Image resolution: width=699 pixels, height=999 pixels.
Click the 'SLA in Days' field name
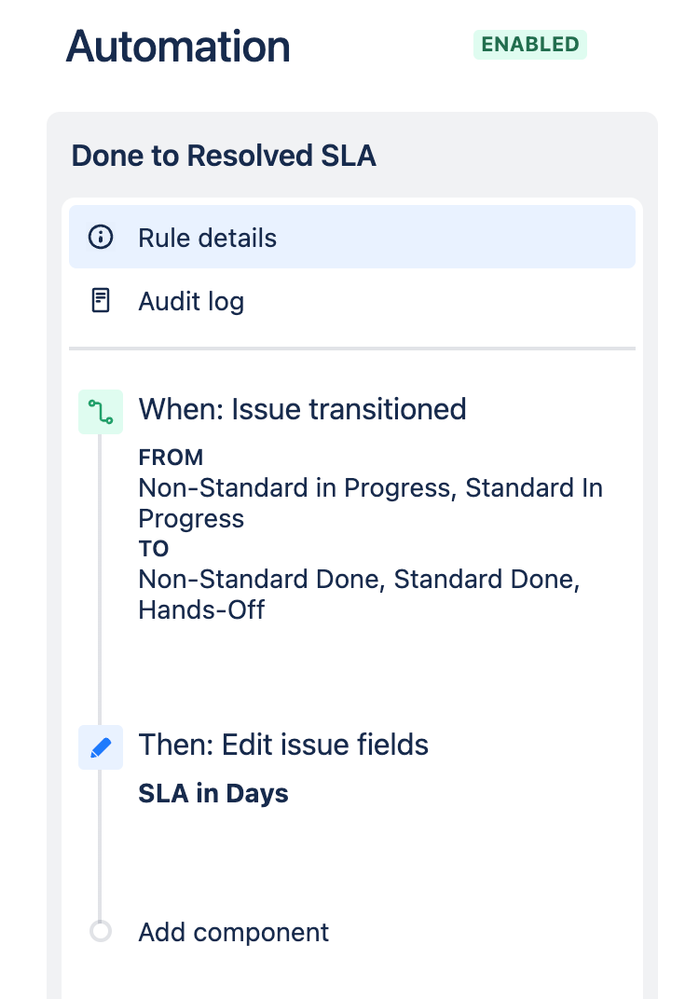pyautogui.click(x=213, y=794)
